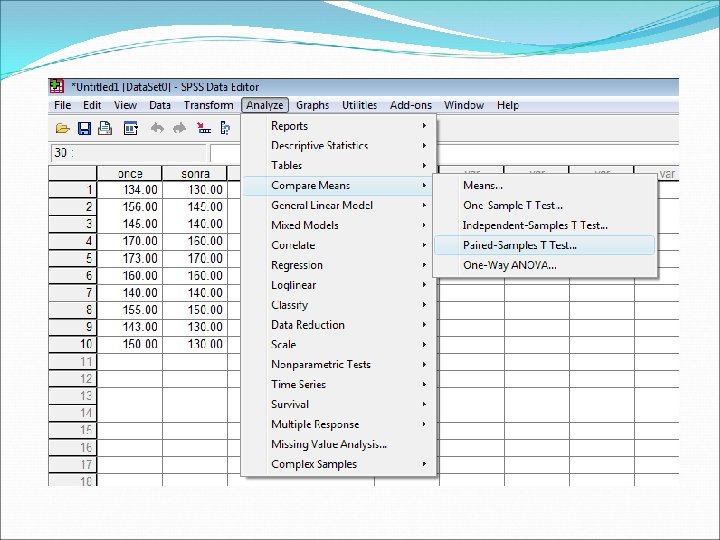The width and height of the screenshot is (720, 540).
Task: Expand the Descriptive Statistics submenu
Action: point(339,146)
